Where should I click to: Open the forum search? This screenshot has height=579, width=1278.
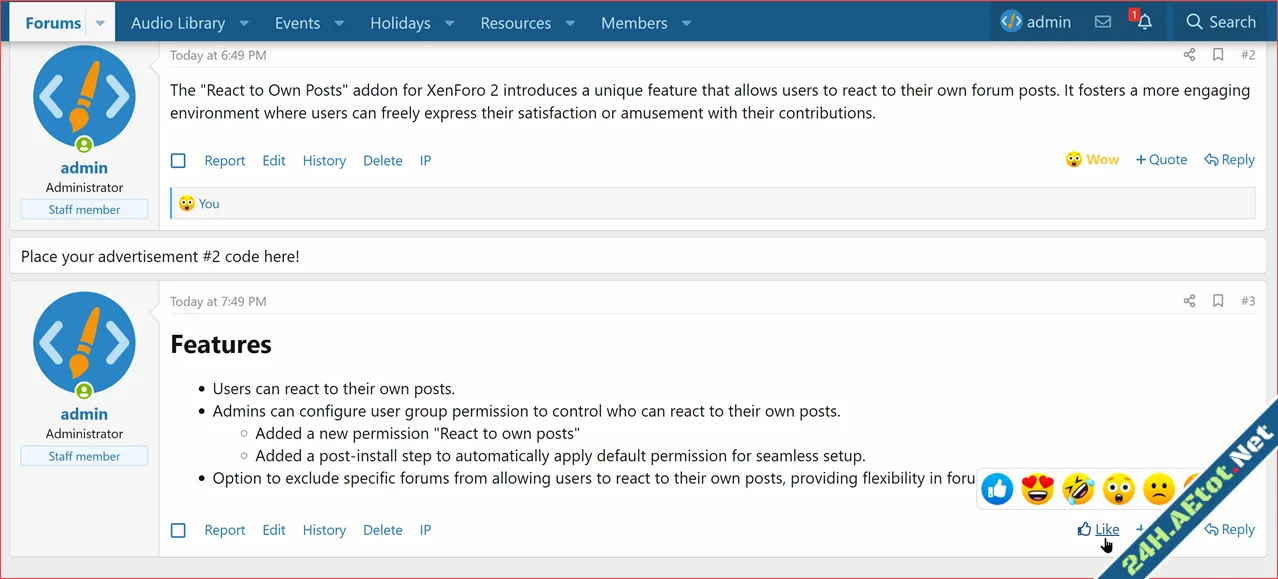(x=1222, y=21)
